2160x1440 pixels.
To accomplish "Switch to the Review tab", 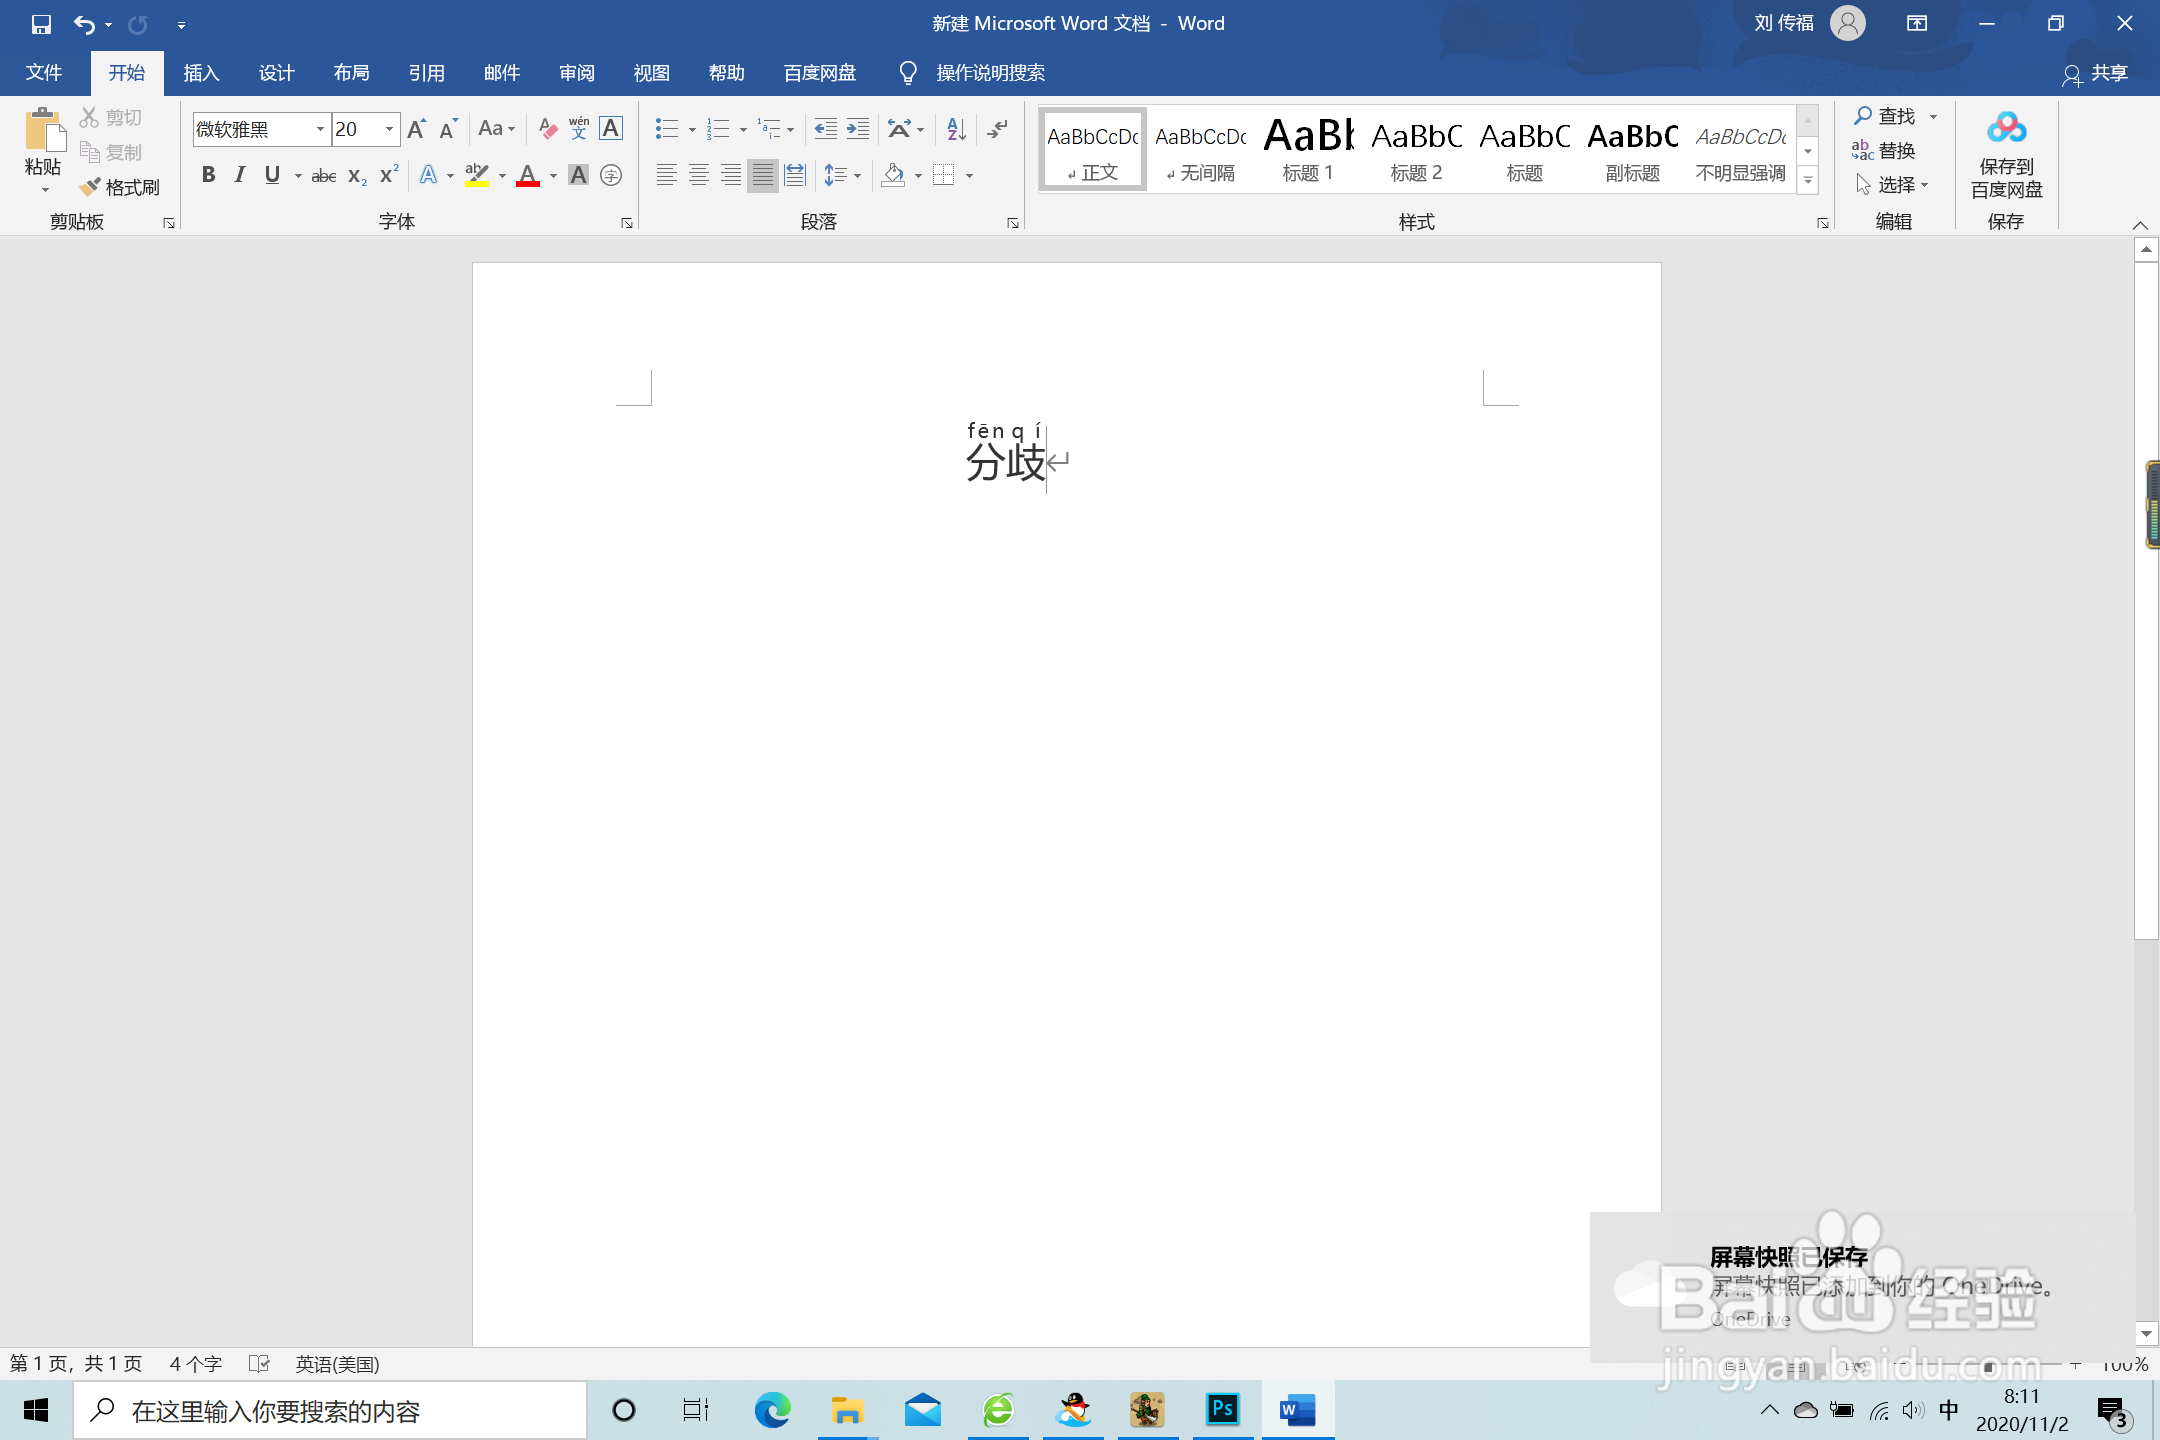I will pyautogui.click(x=576, y=73).
